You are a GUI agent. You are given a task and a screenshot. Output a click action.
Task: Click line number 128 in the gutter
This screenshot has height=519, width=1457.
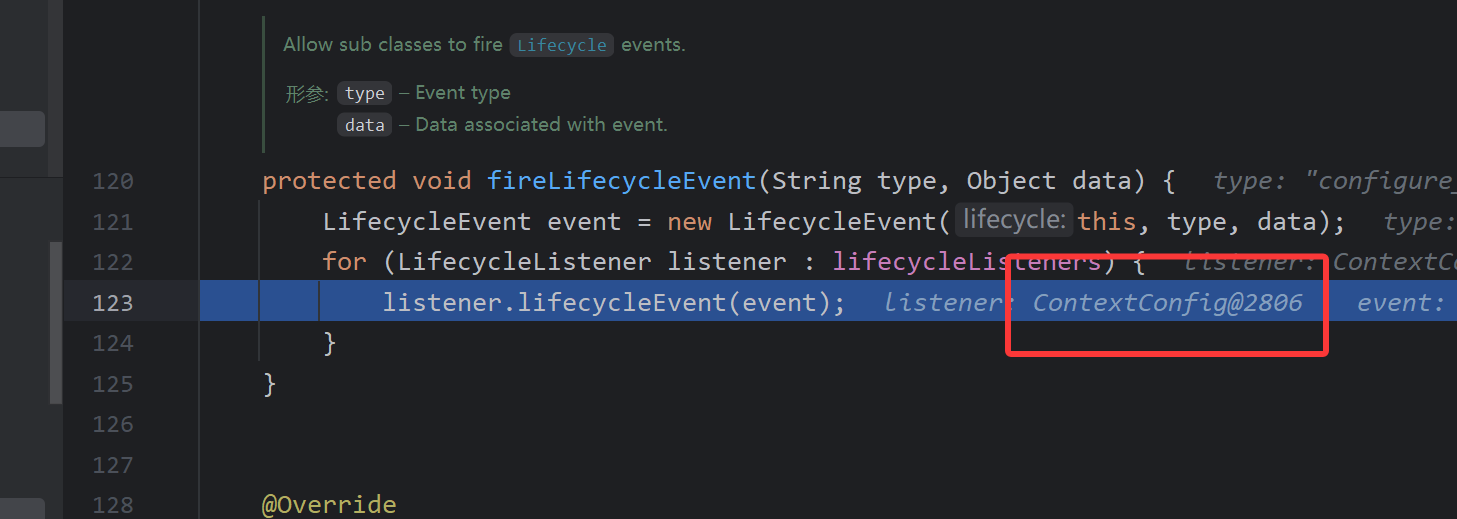[112, 505]
